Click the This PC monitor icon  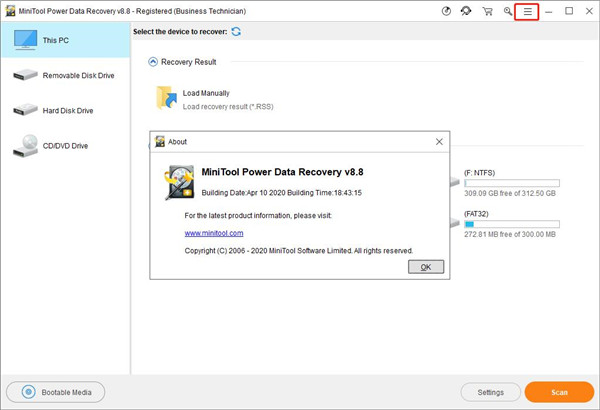(25, 40)
